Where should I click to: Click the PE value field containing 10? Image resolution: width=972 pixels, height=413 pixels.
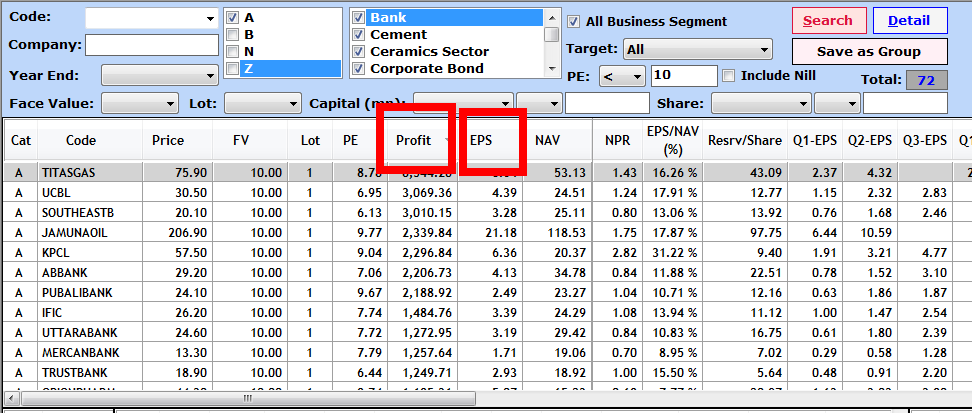click(x=684, y=76)
